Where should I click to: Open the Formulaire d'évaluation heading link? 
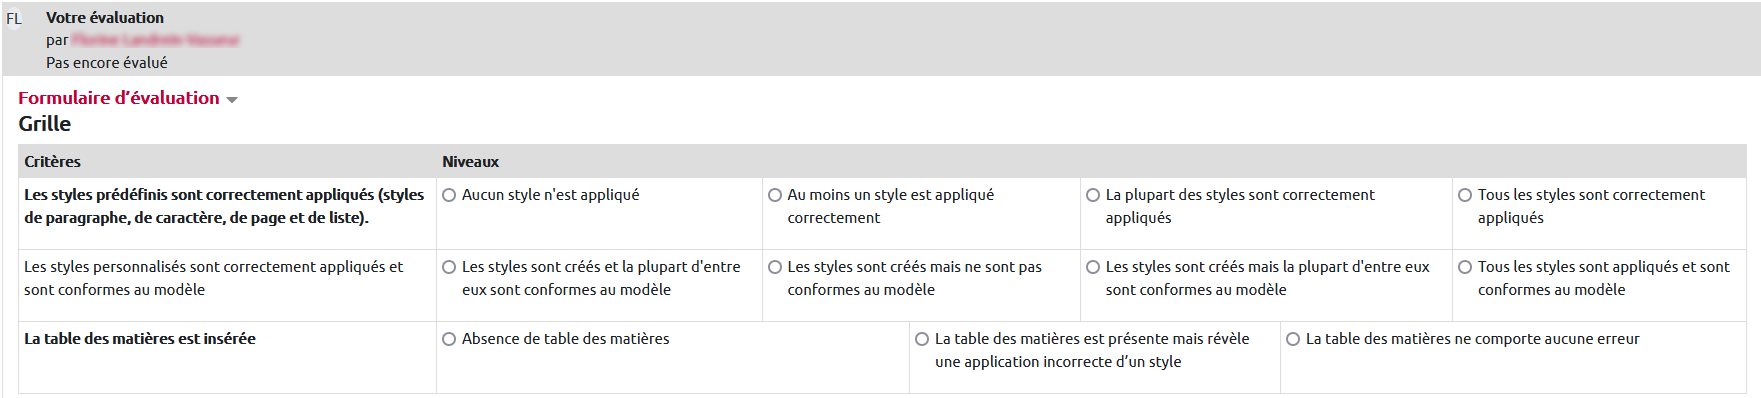tap(119, 98)
